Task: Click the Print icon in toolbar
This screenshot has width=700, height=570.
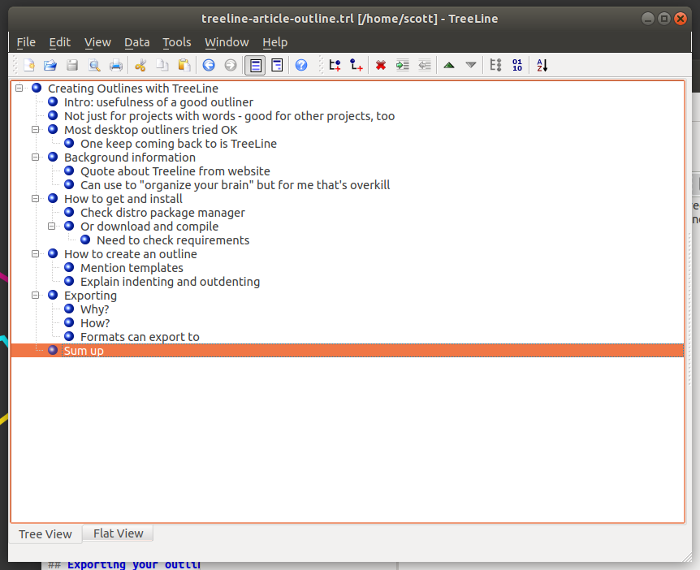Action: point(116,65)
